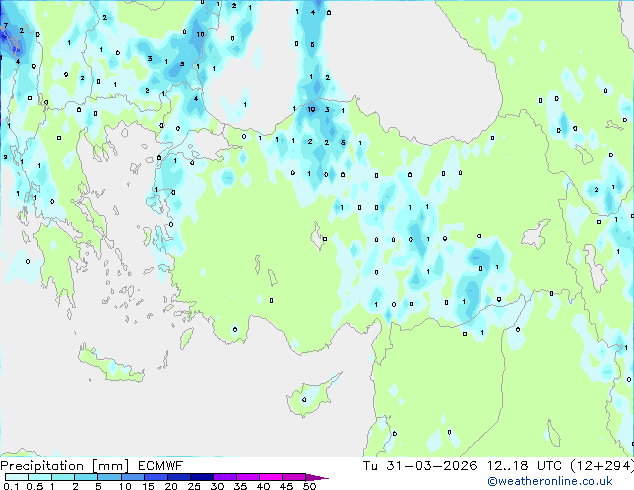Click the 'Tu 31-03-2026' date text
634x490 pixels.
(420, 466)
